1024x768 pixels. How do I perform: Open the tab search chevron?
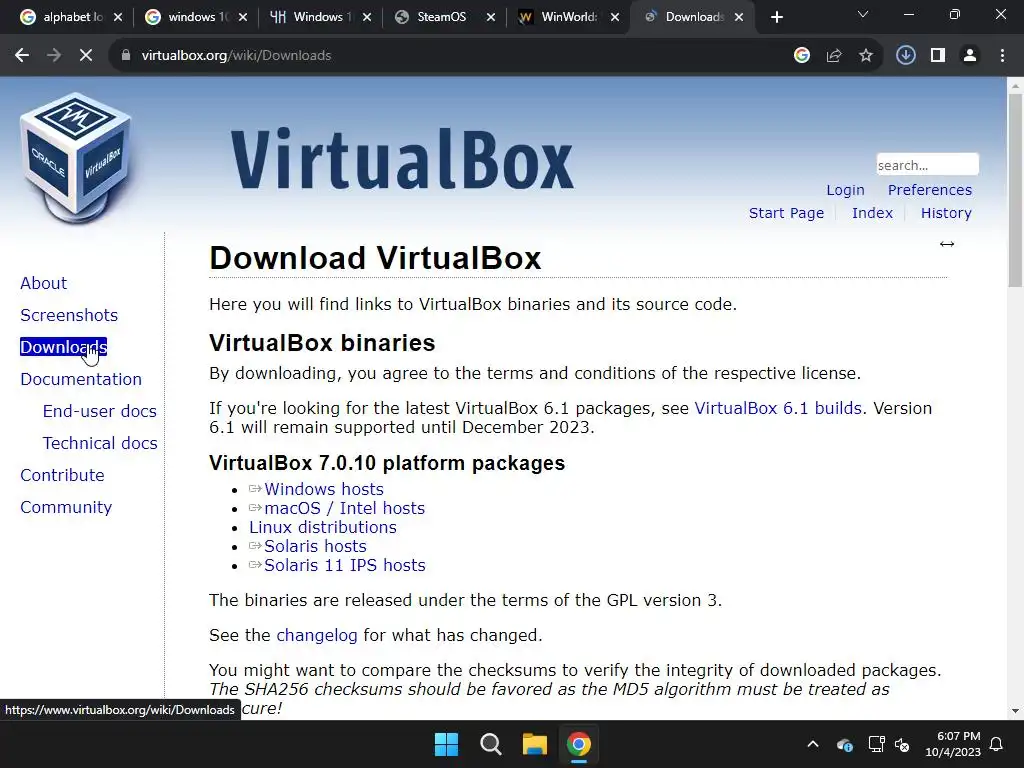(x=863, y=14)
